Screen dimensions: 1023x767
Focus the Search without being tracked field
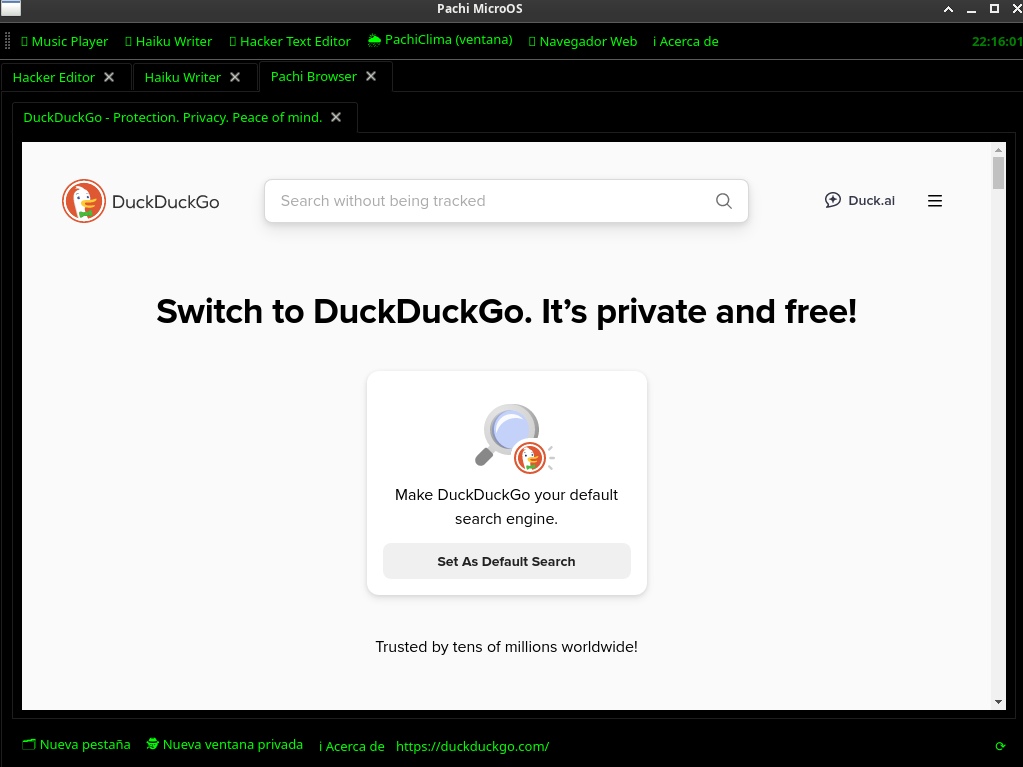(506, 201)
